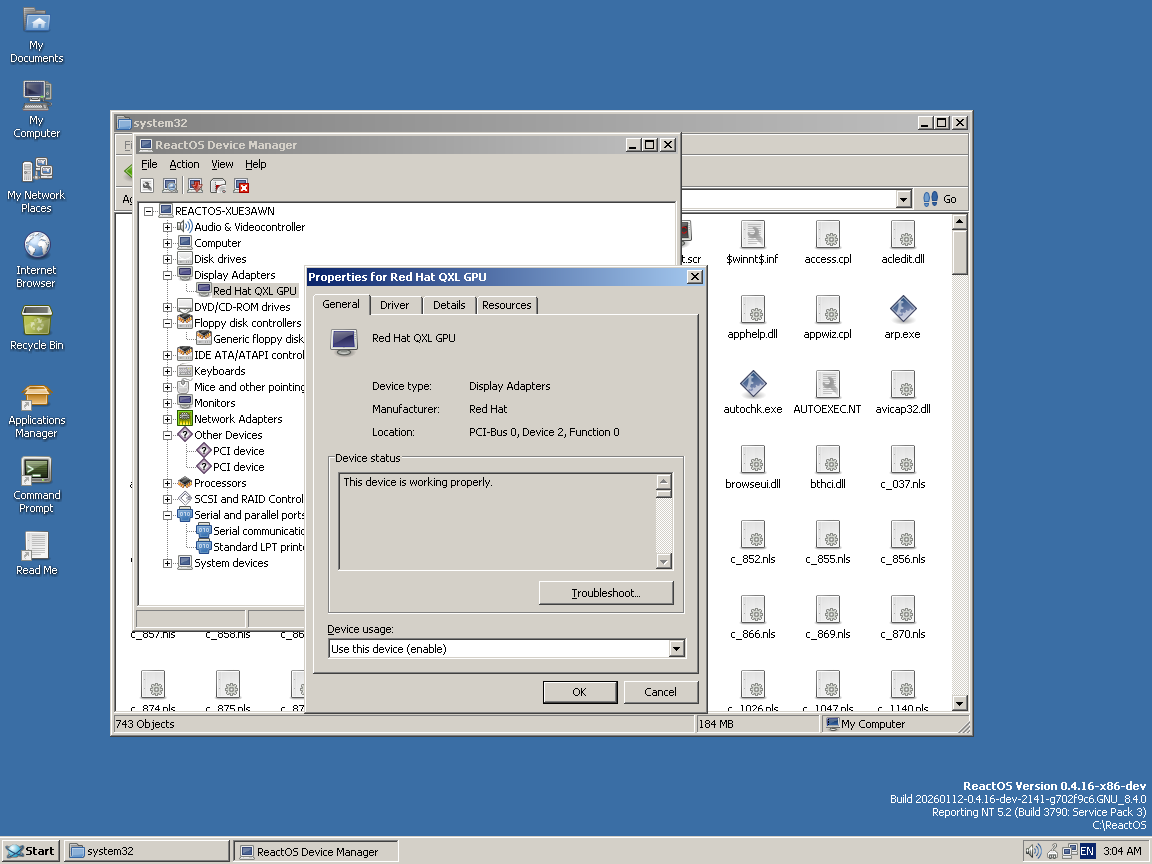Select the first PCI device under Other Devices
This screenshot has width=1152, height=864.
238,451
